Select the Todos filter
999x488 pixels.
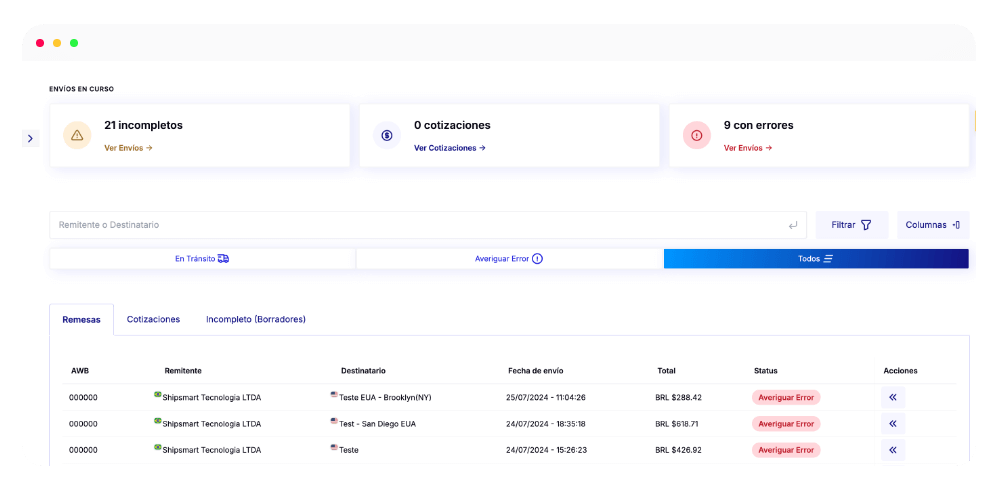tap(815, 259)
